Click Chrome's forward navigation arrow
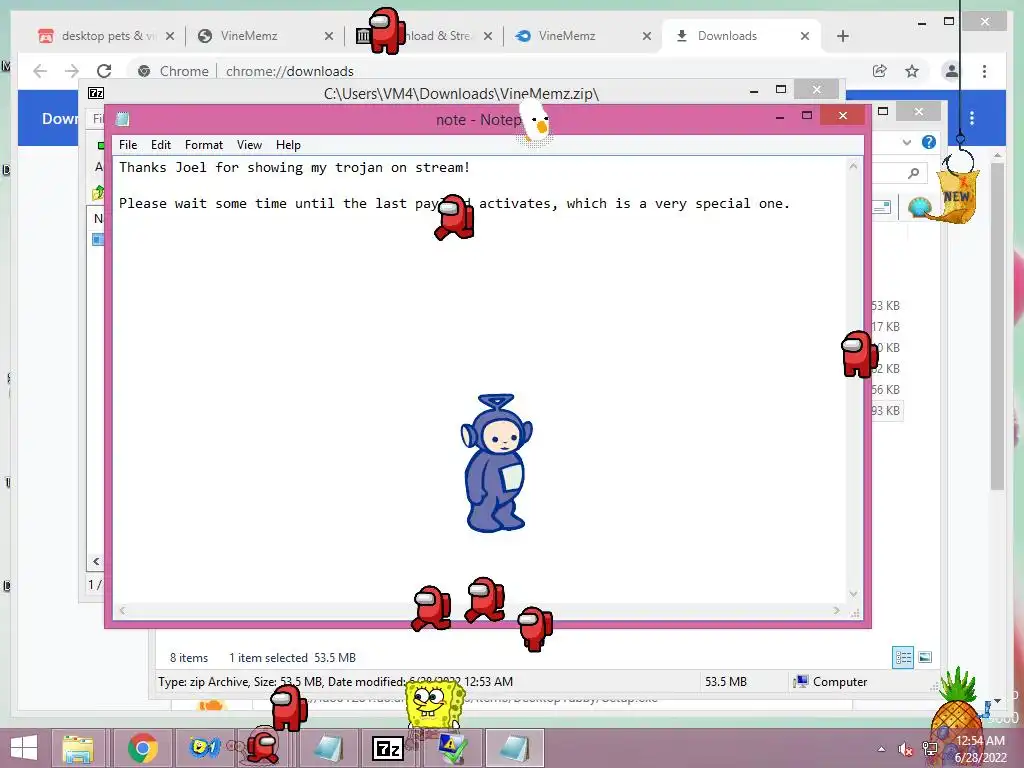 (72, 71)
